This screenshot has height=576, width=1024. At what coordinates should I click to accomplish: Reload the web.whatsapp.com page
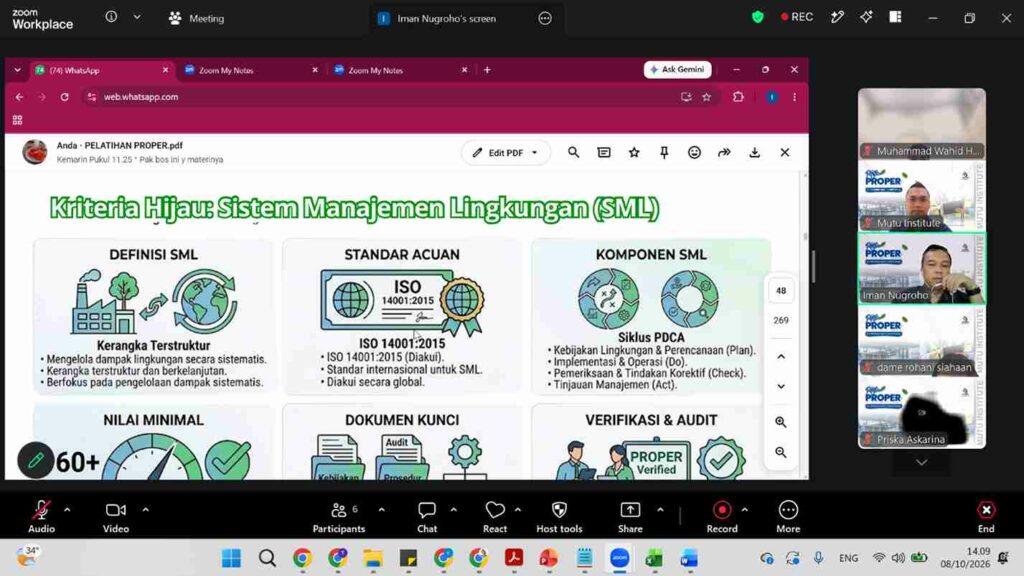64,97
